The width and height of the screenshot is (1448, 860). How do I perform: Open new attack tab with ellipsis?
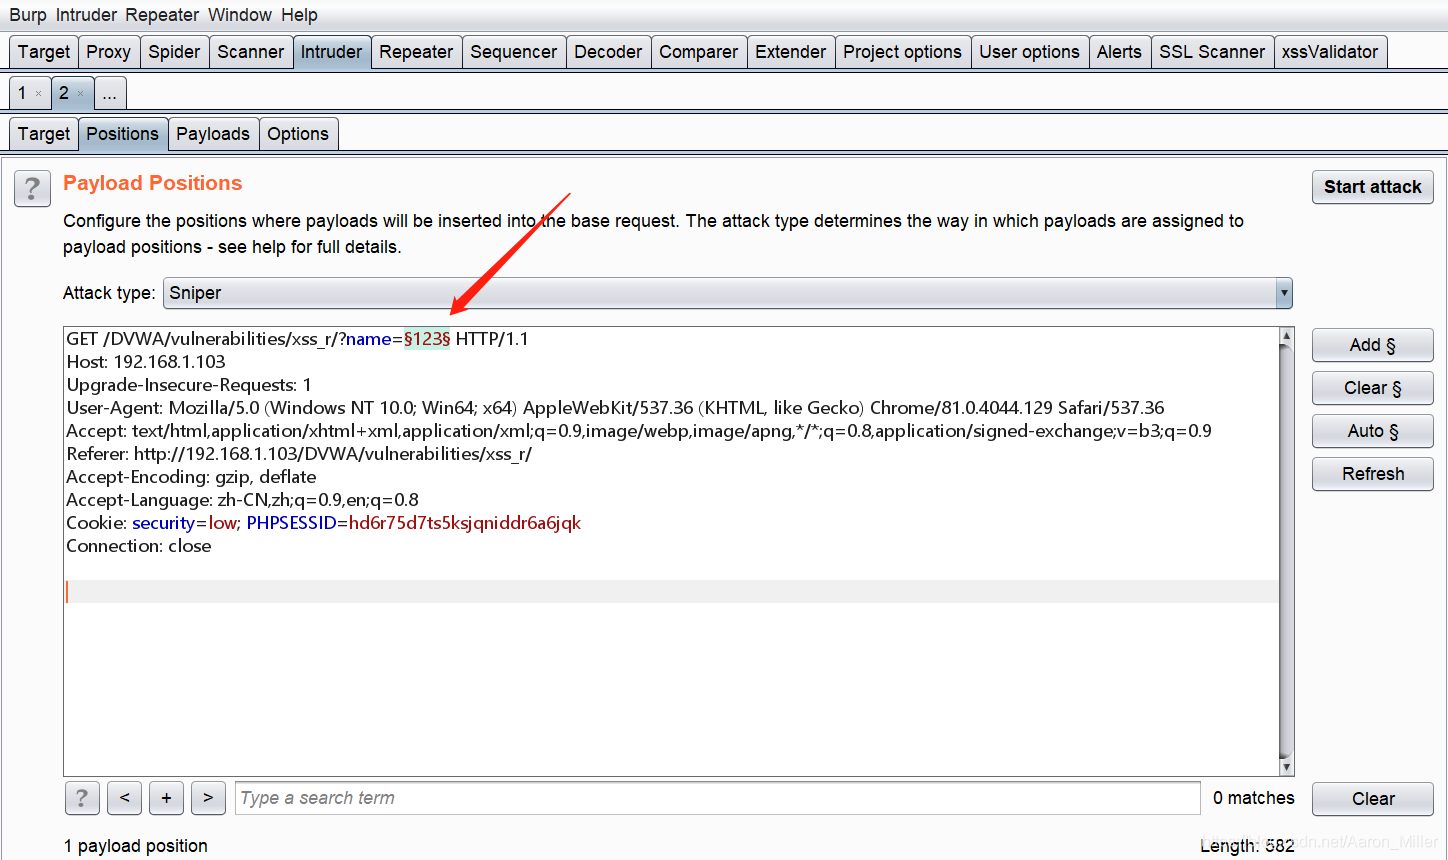pos(110,93)
